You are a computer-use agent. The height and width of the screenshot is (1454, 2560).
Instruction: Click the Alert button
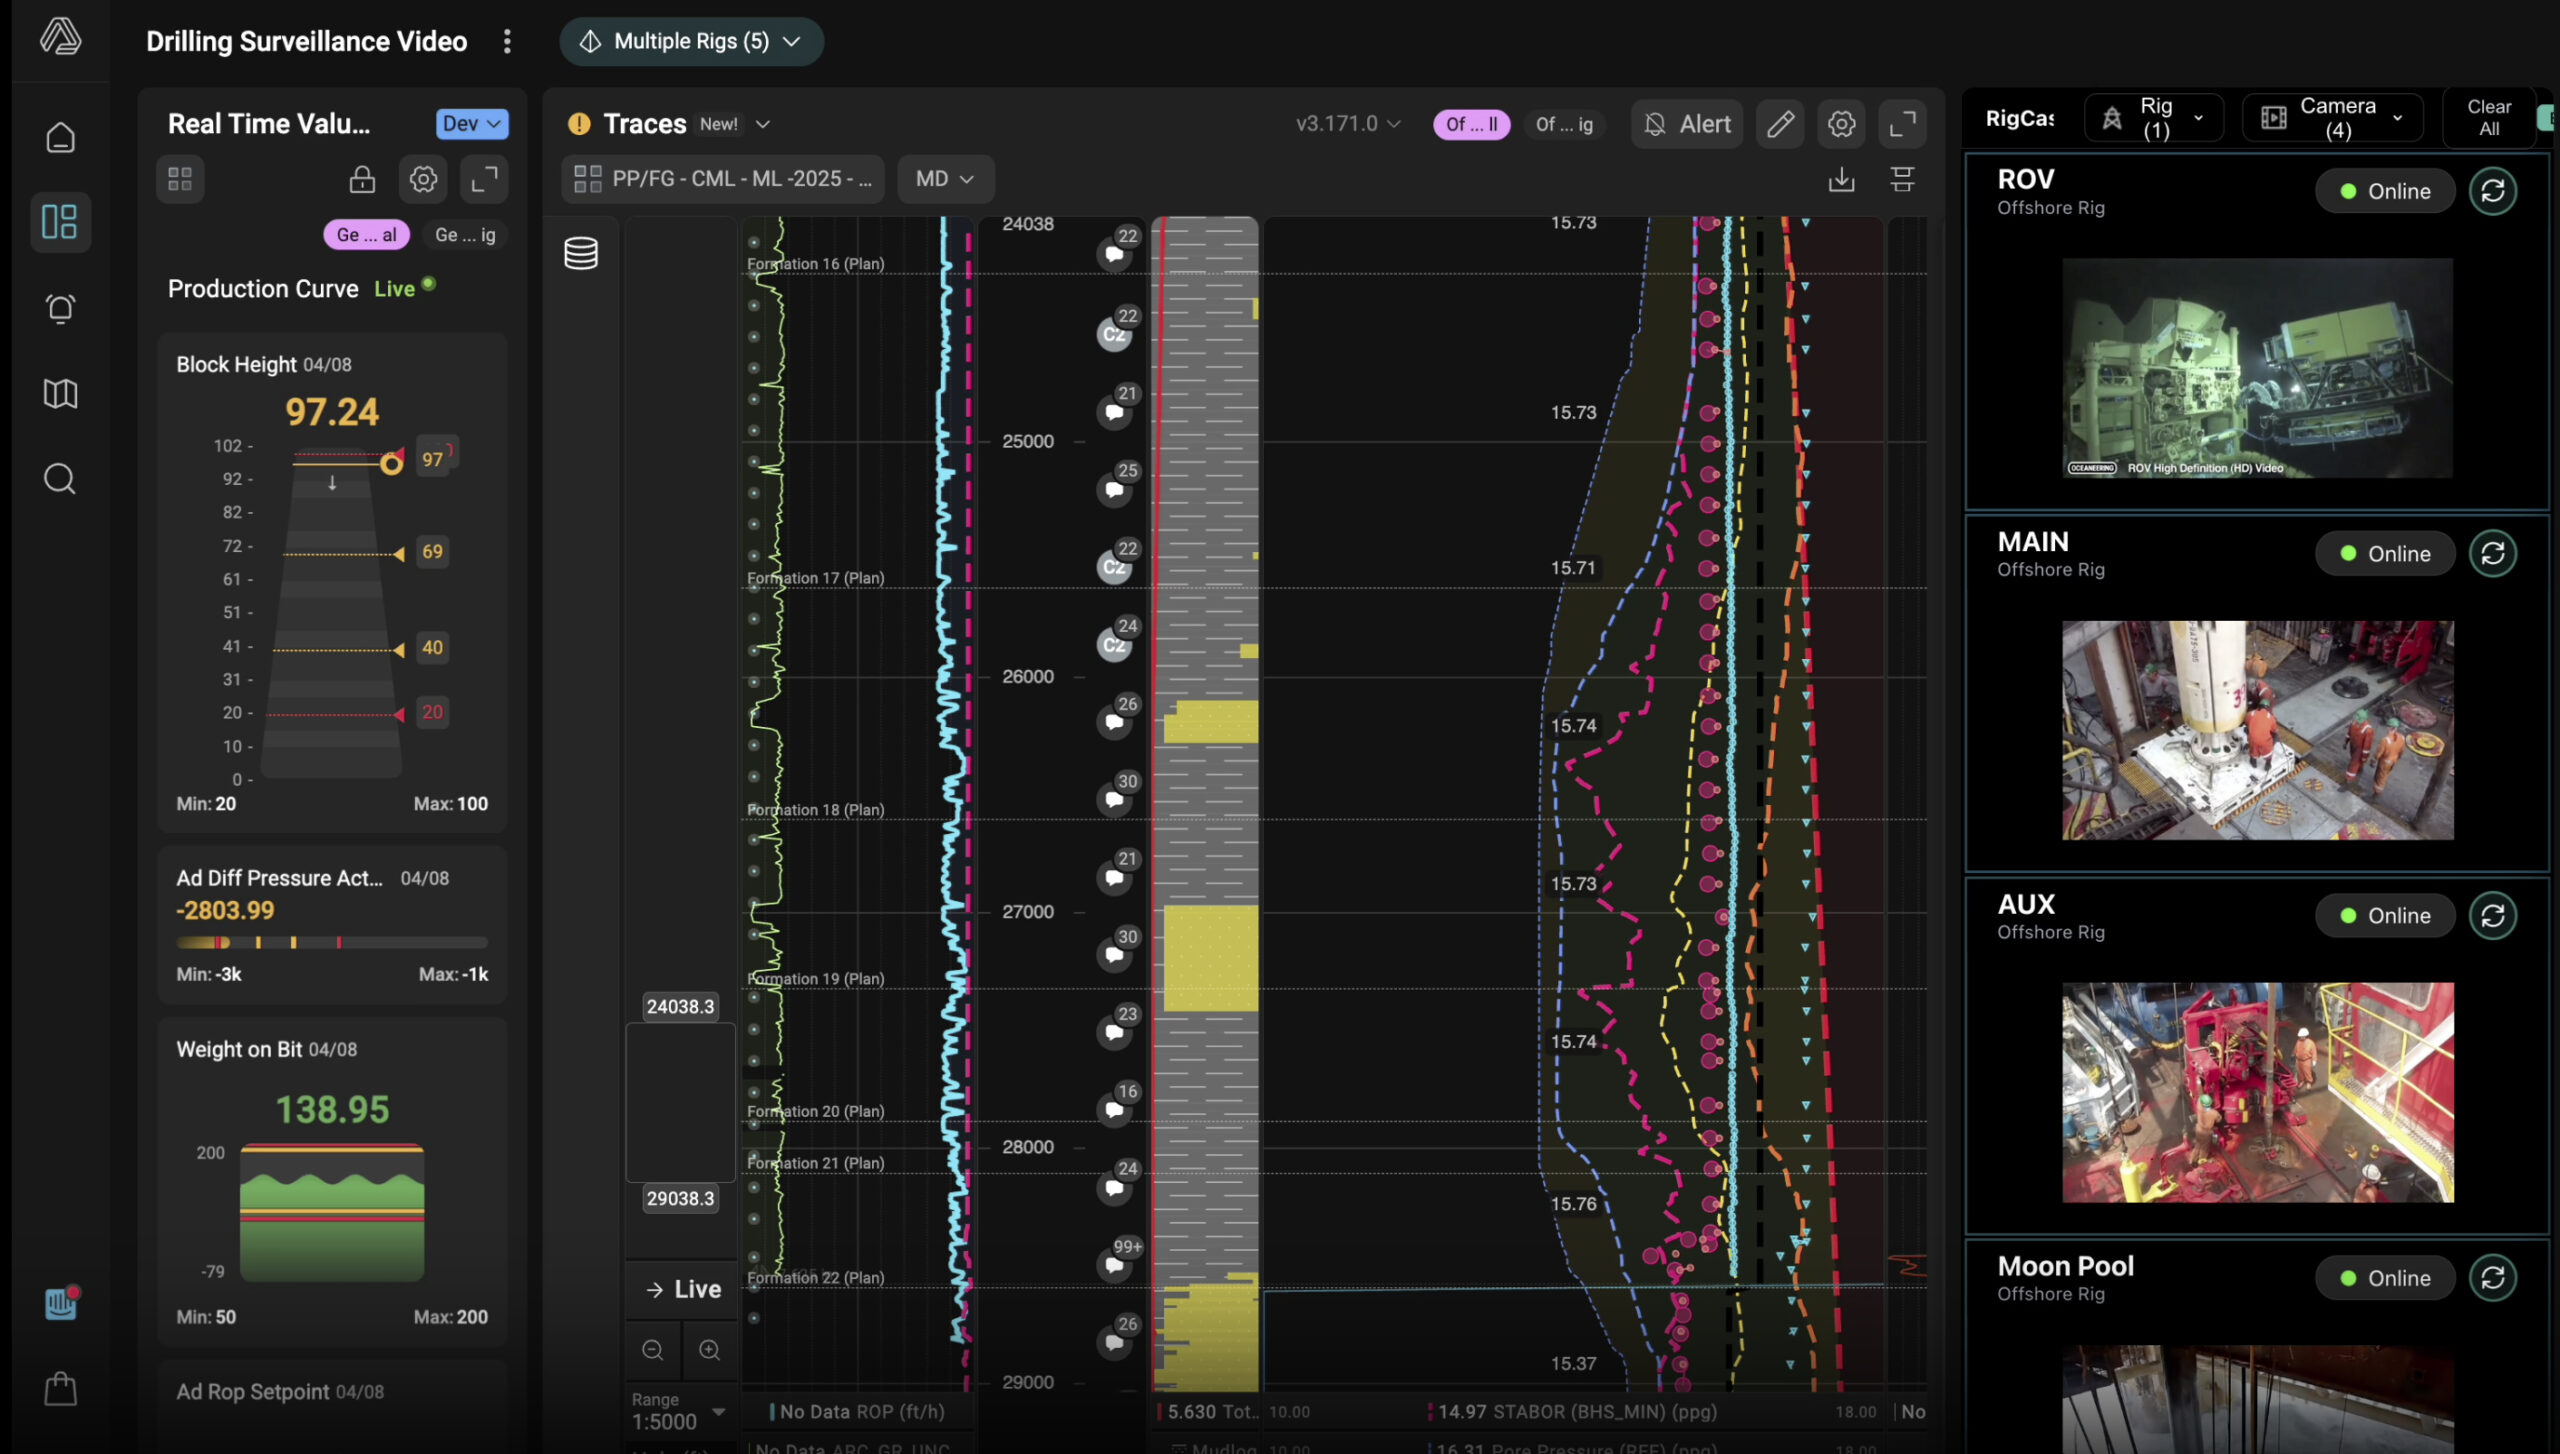1687,124
